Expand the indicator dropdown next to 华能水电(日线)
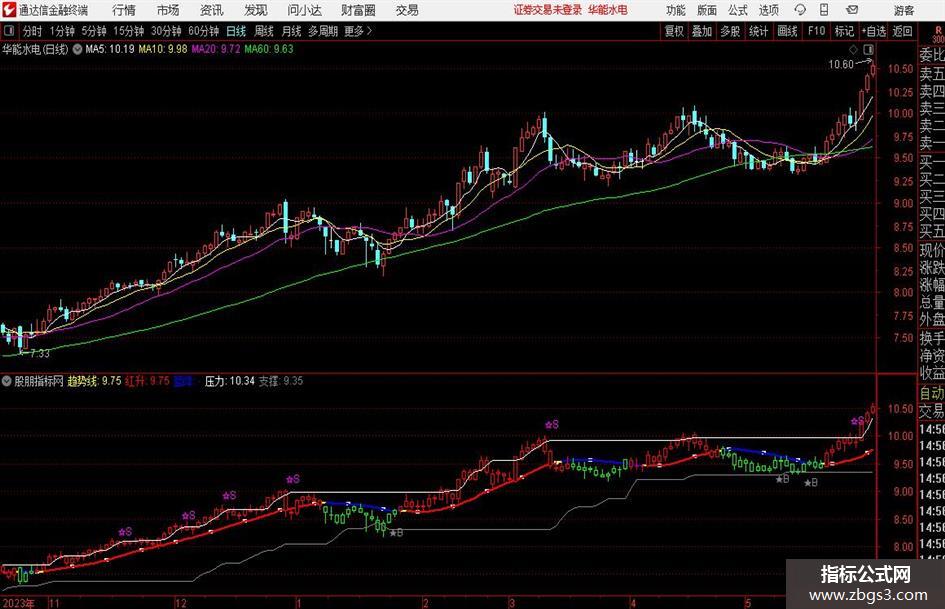This screenshot has width=945, height=609. tap(77, 49)
